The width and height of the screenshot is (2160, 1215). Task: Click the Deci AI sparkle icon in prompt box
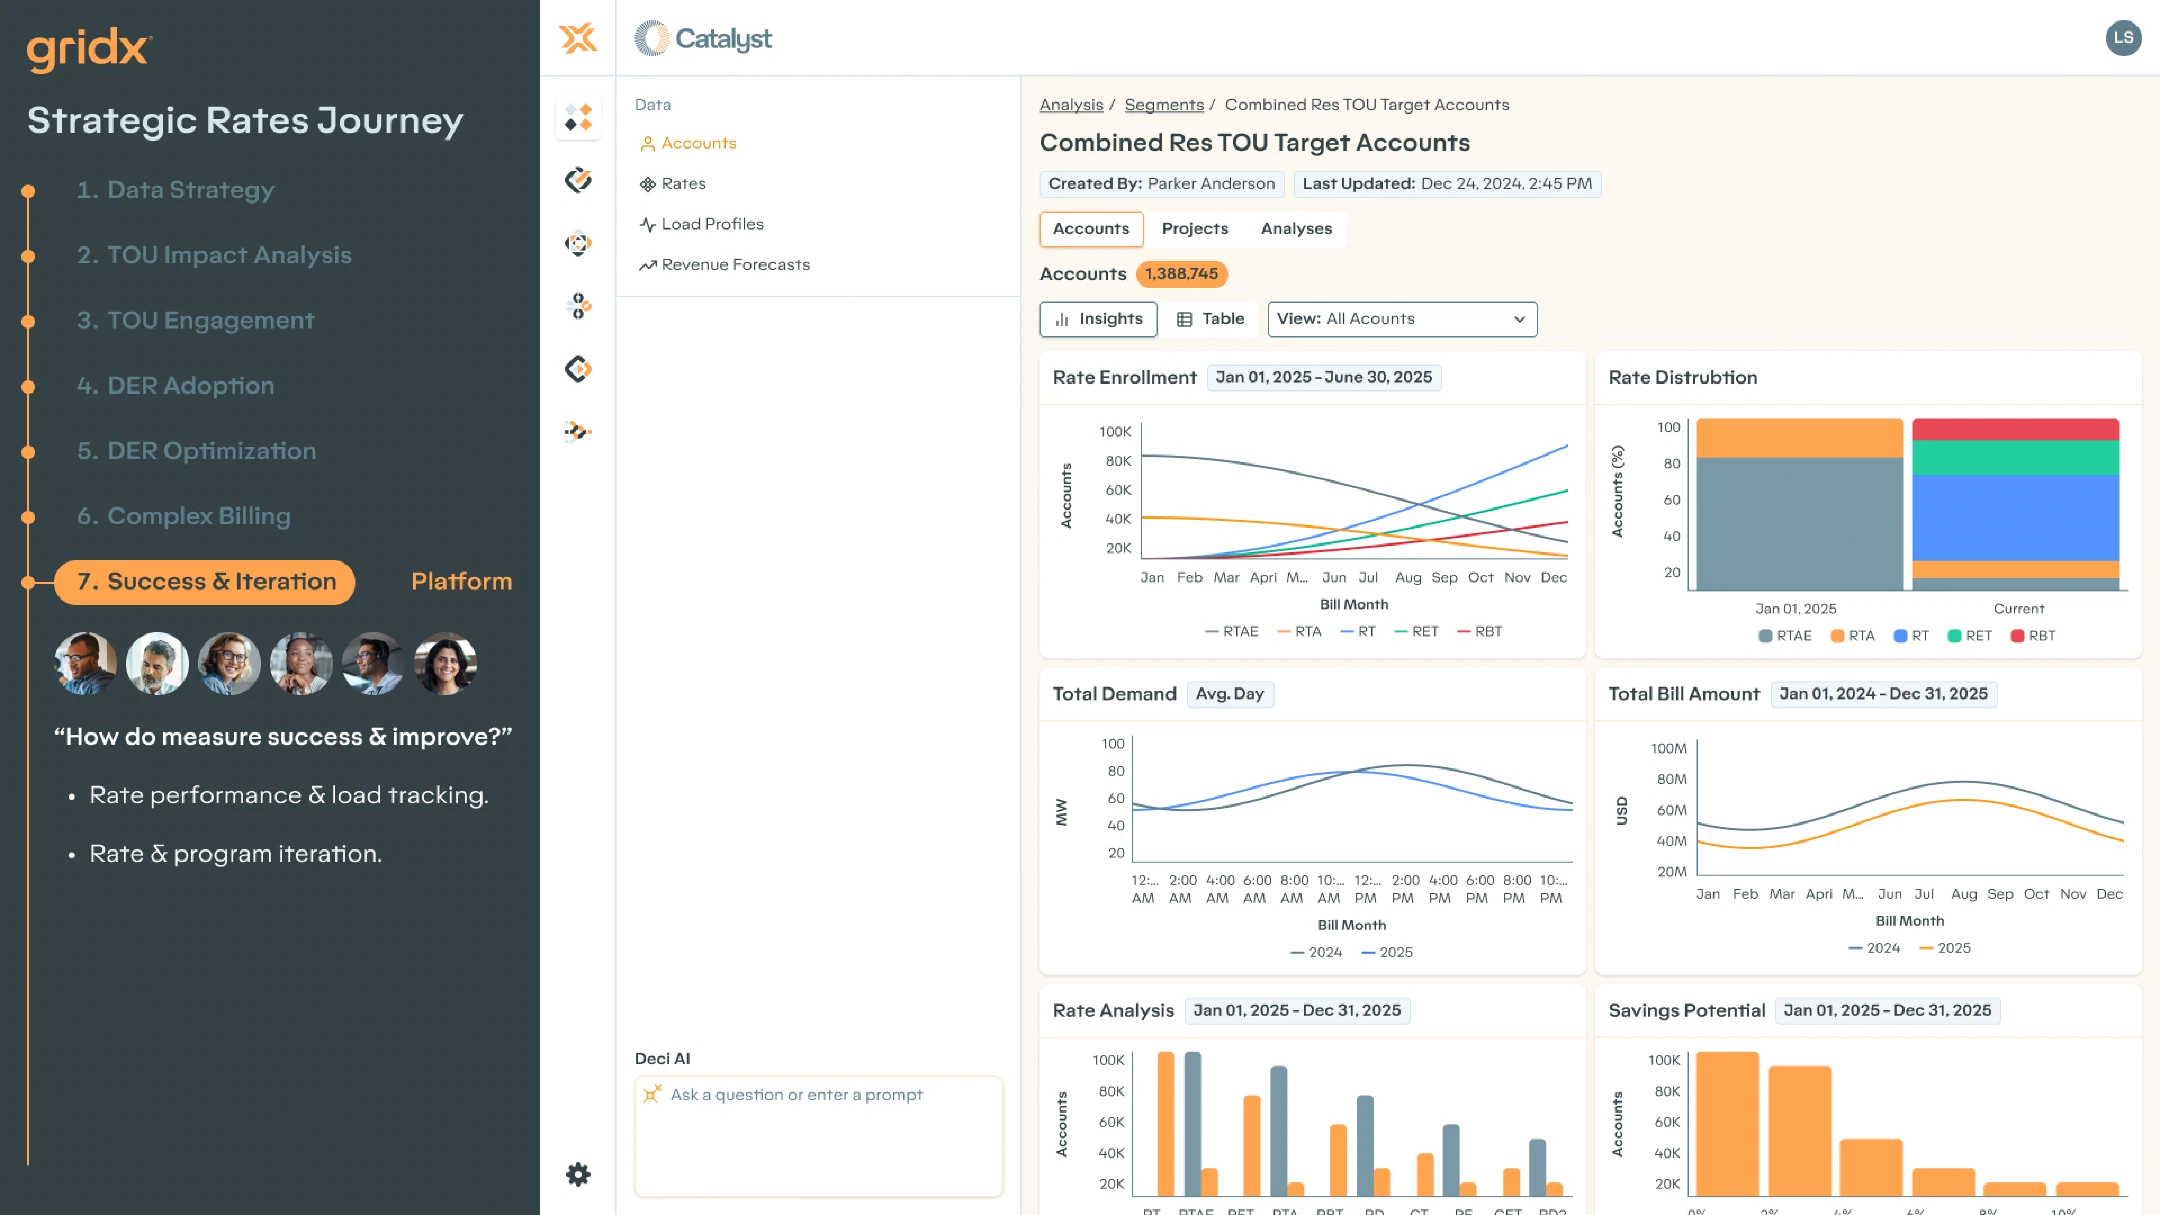[652, 1094]
